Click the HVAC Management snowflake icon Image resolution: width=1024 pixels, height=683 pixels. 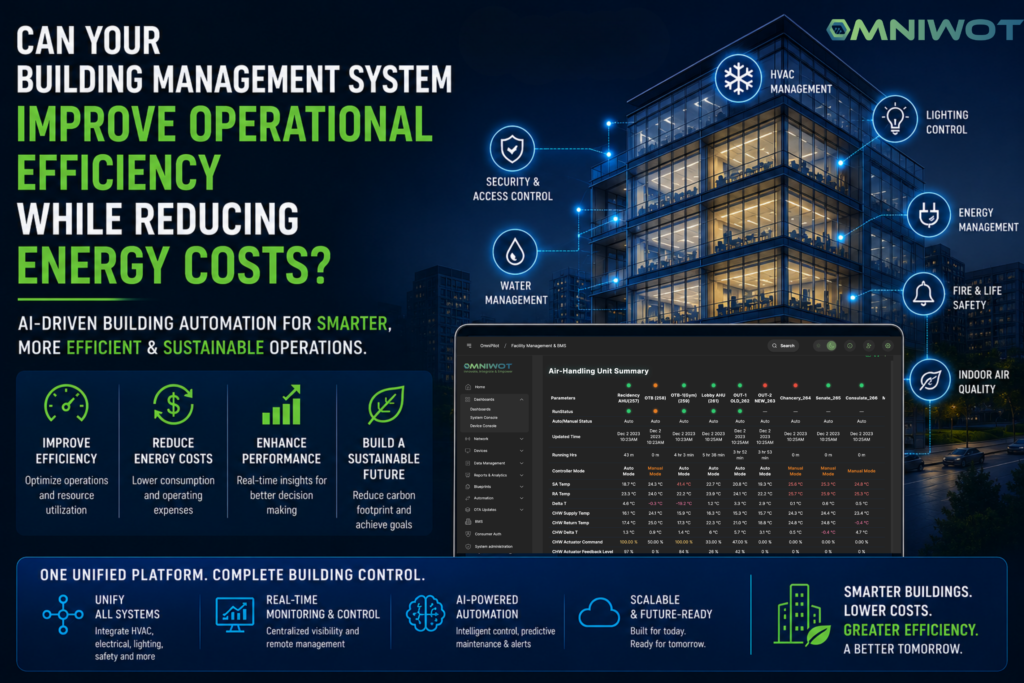(x=738, y=78)
